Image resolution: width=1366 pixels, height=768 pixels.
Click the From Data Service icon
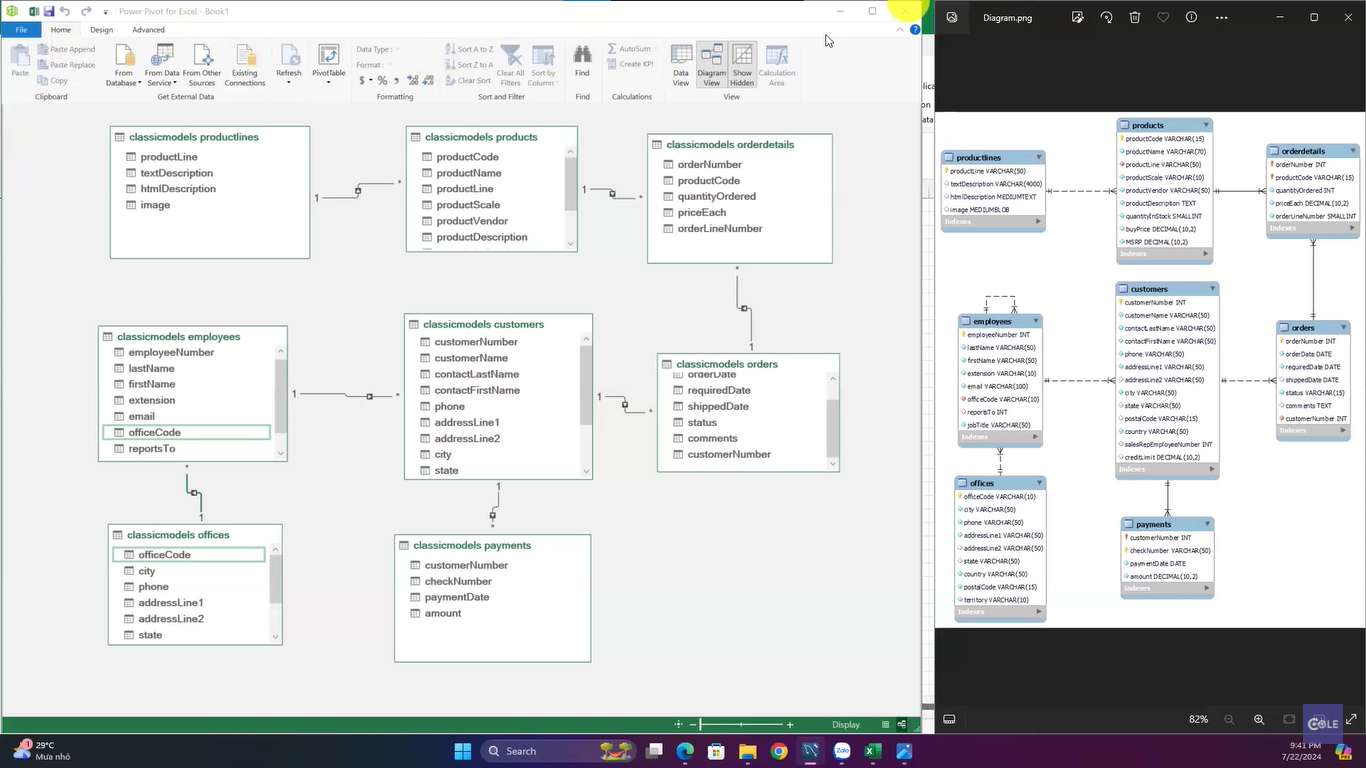pyautogui.click(x=161, y=55)
